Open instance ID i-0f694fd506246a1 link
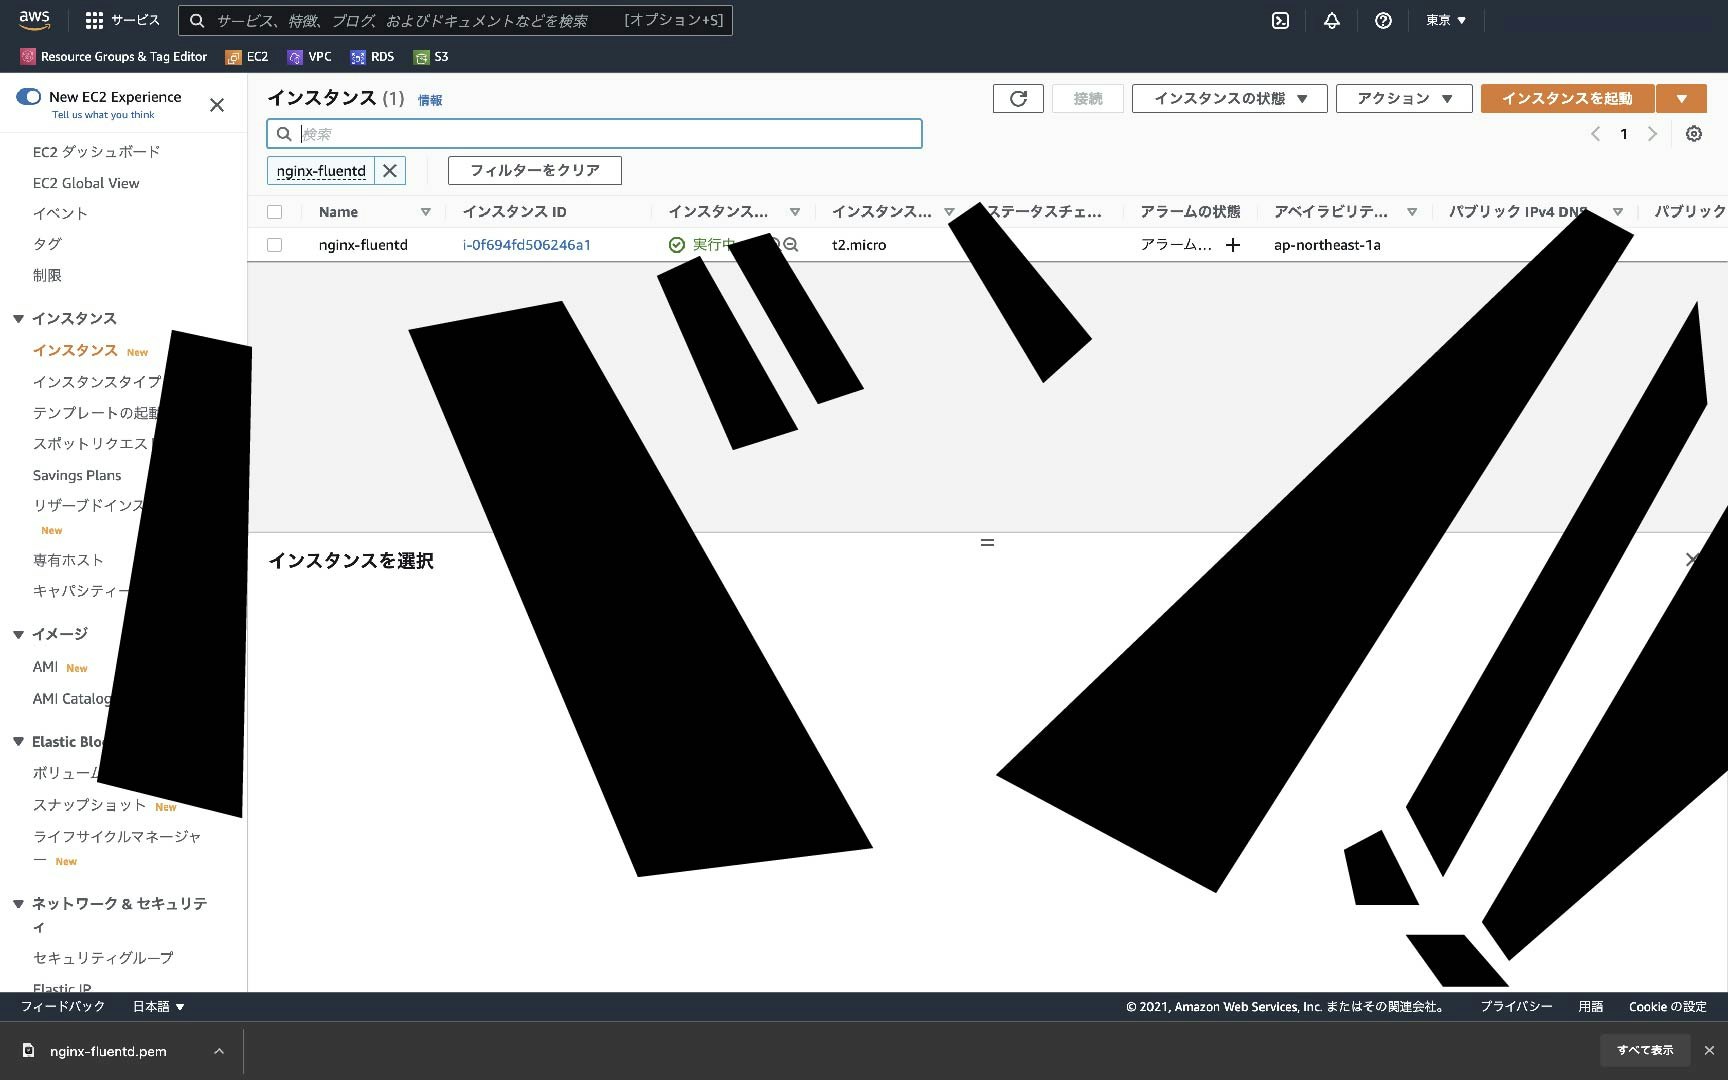This screenshot has height=1080, width=1728. click(527, 245)
